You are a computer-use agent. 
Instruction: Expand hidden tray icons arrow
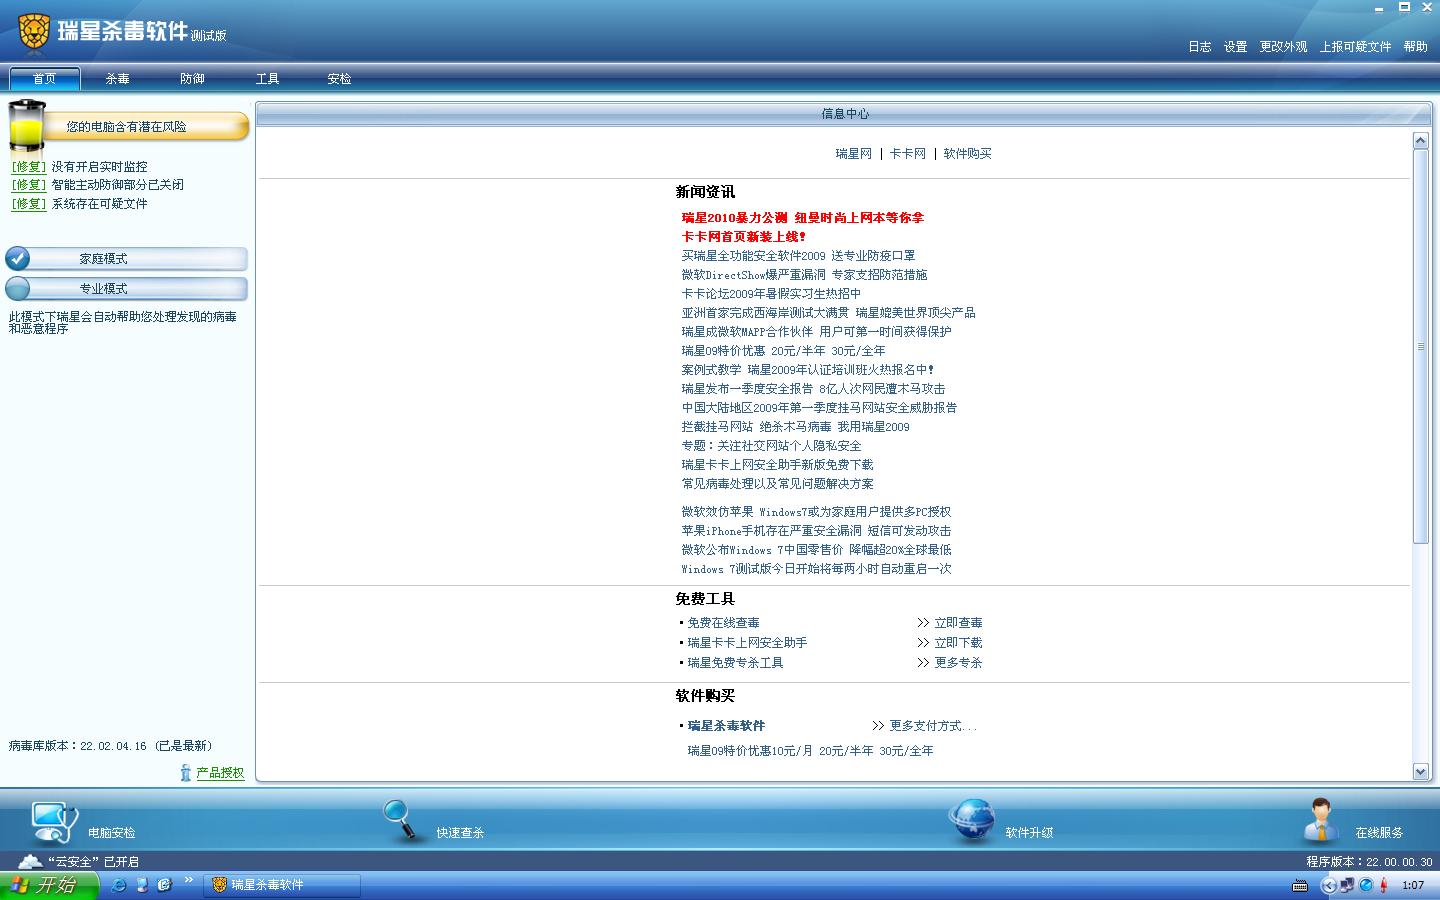click(1329, 885)
